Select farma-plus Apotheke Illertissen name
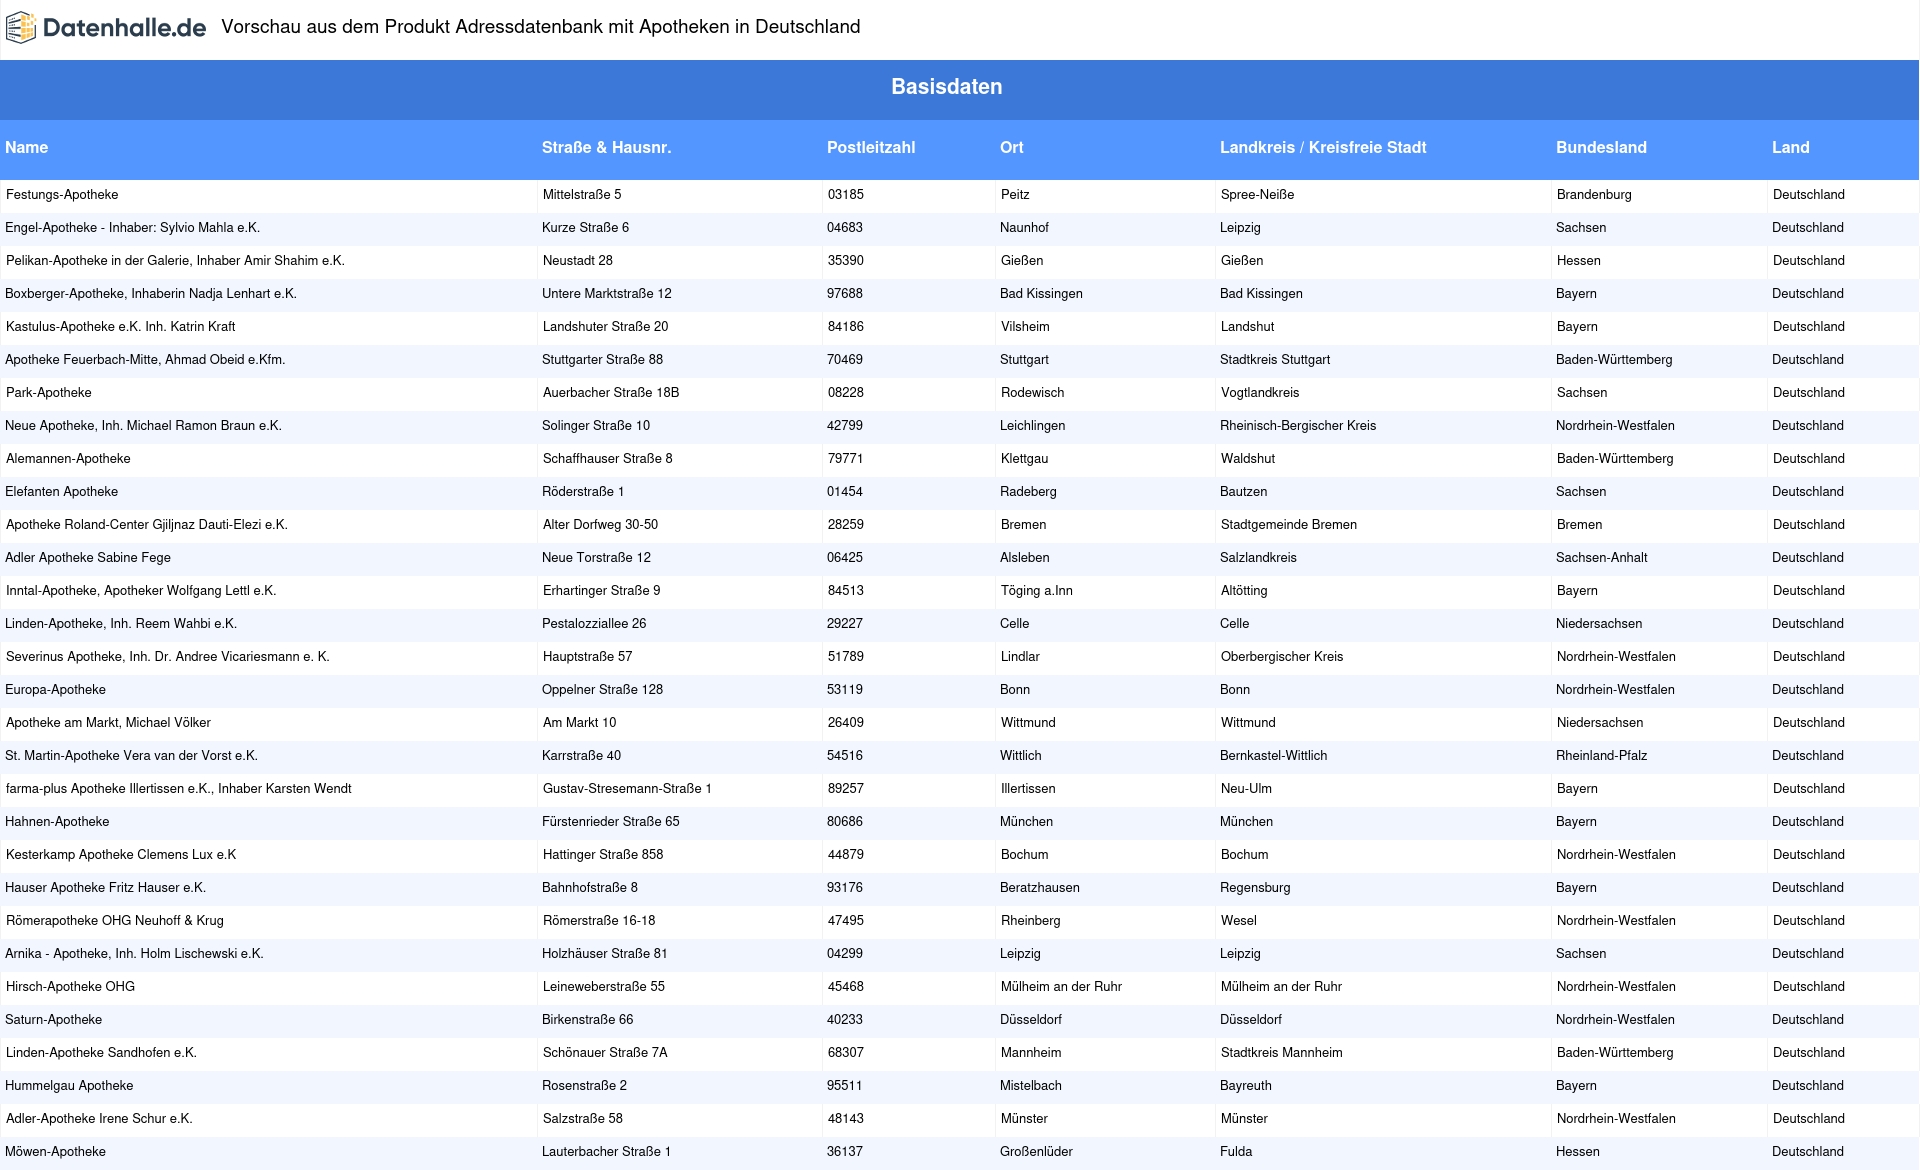Screen dimensions: 1920x1170 coord(179,789)
